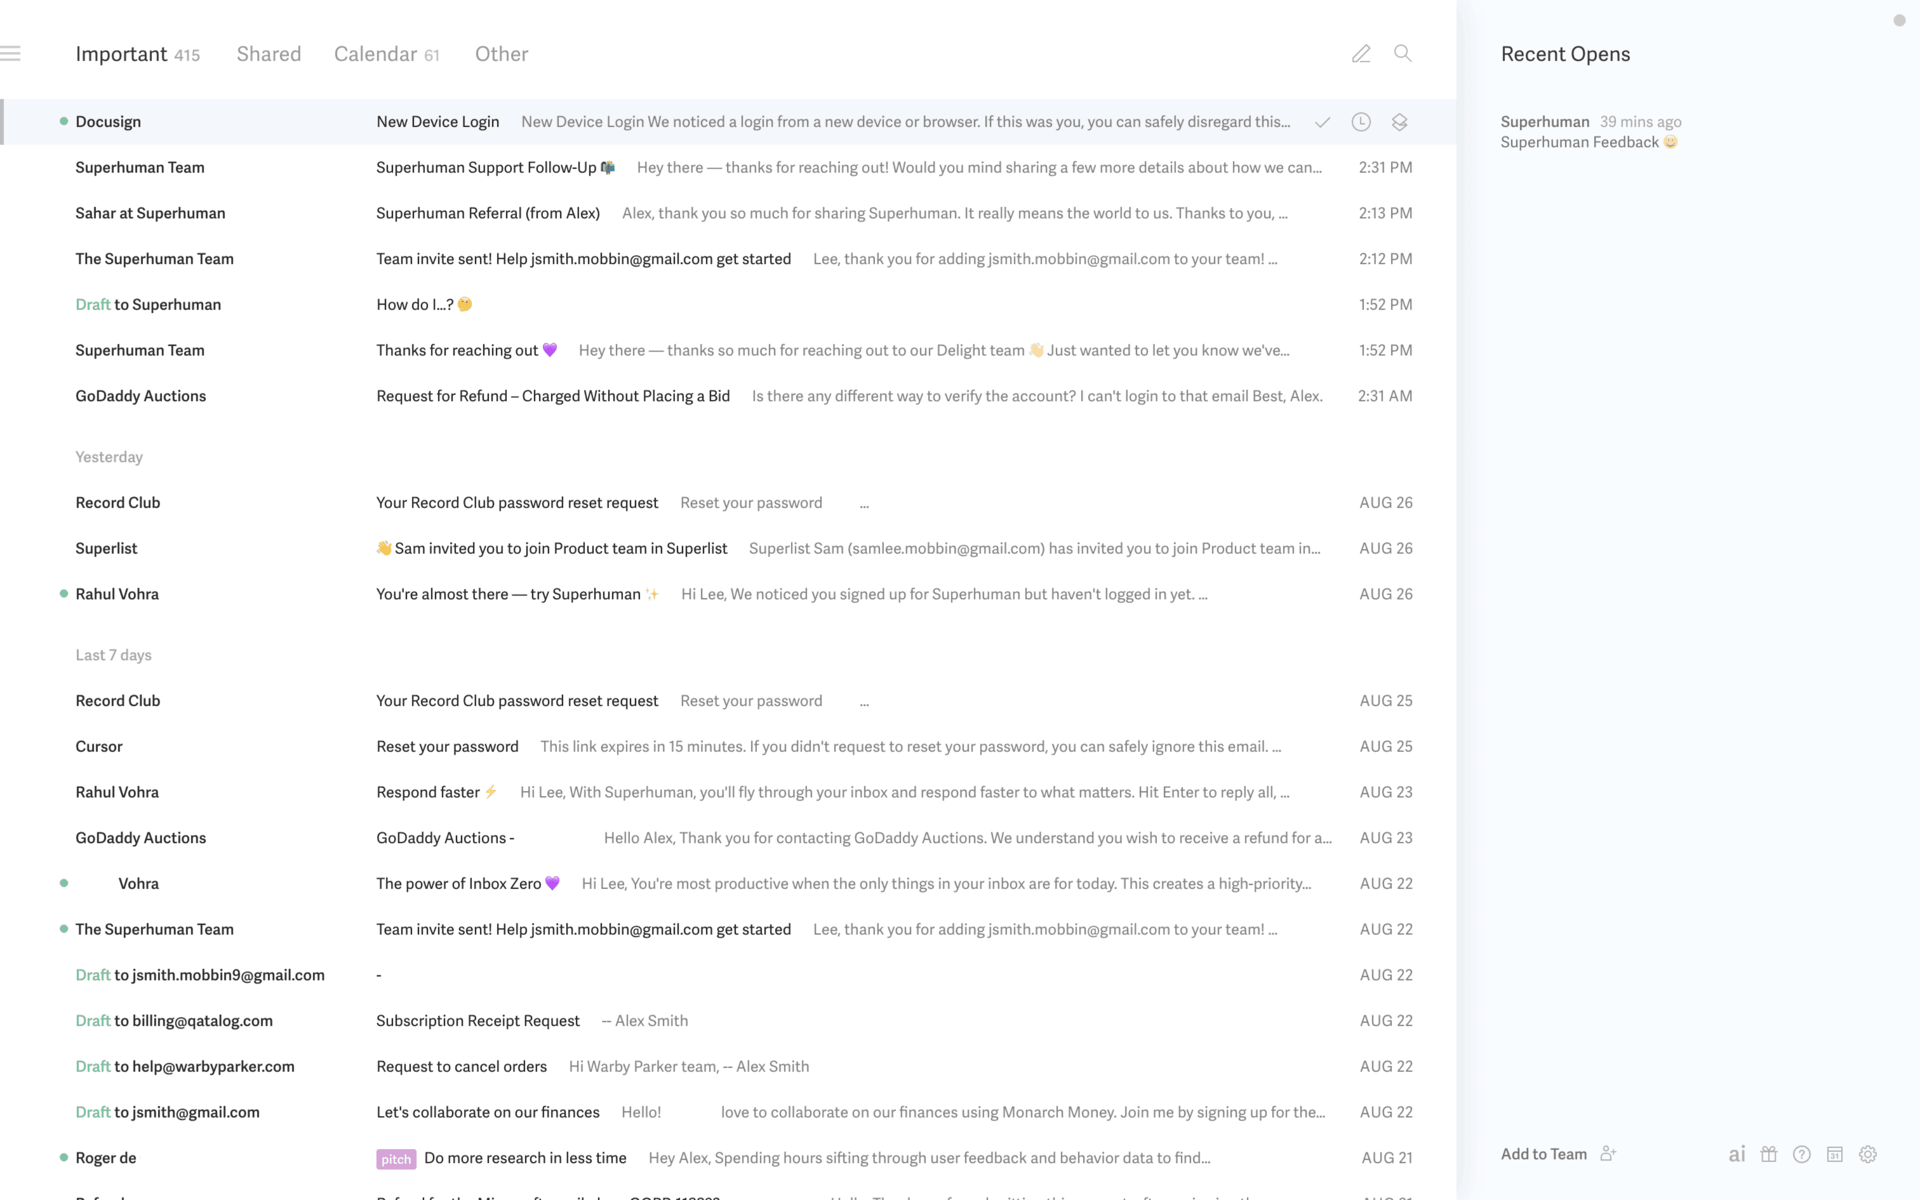
Task: Open the calendar icon in bottom bar
Action: pos(1835,1154)
